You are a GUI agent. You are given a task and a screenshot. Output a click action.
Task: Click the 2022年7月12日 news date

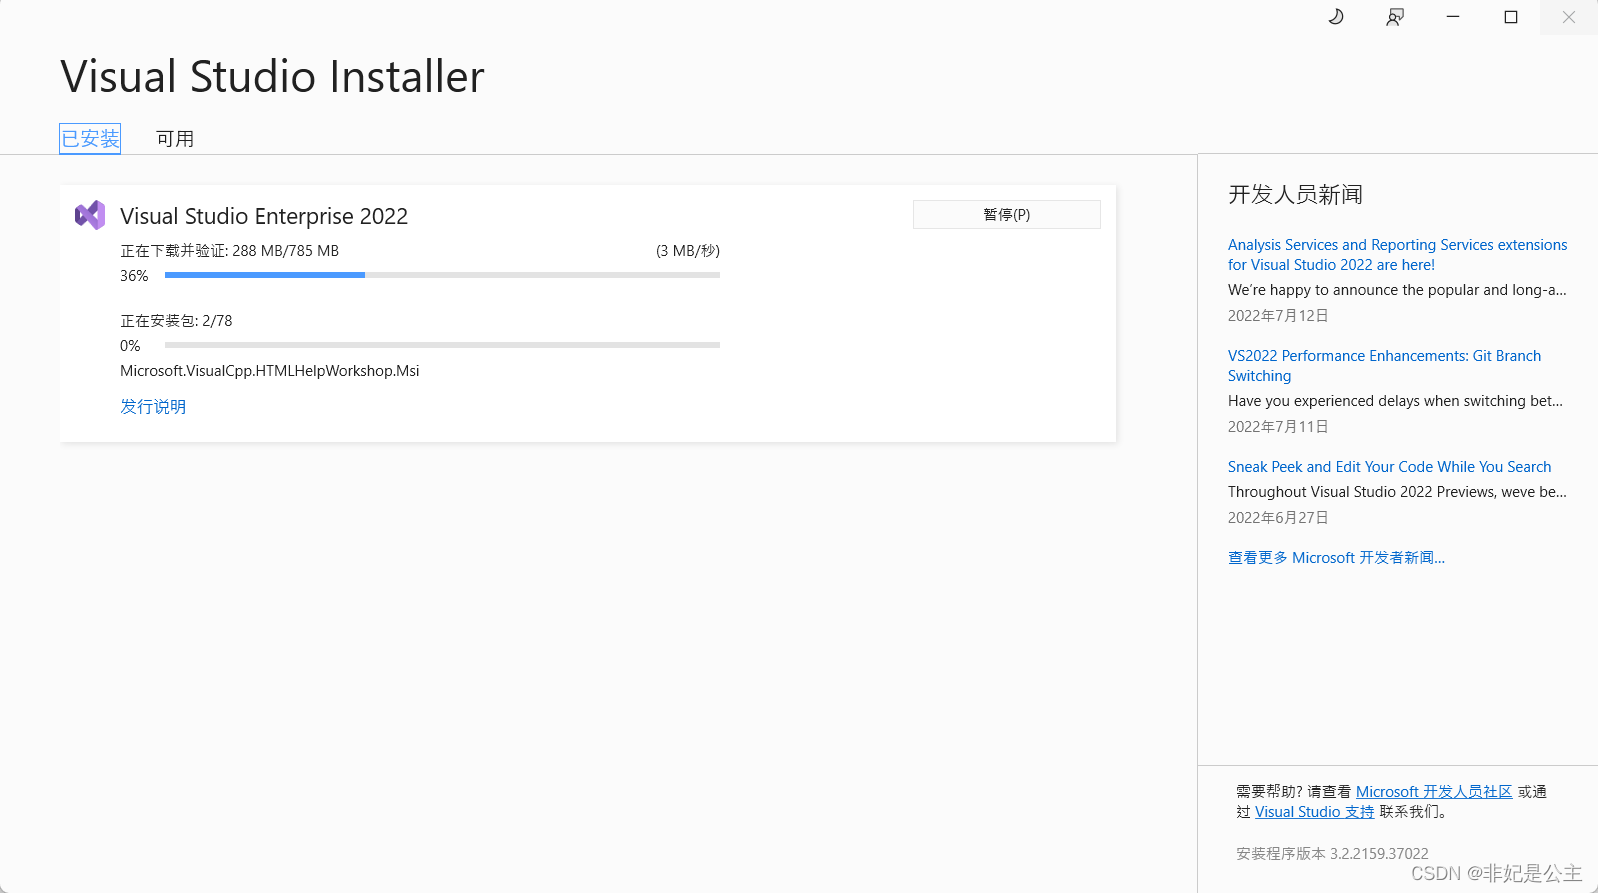coord(1278,315)
